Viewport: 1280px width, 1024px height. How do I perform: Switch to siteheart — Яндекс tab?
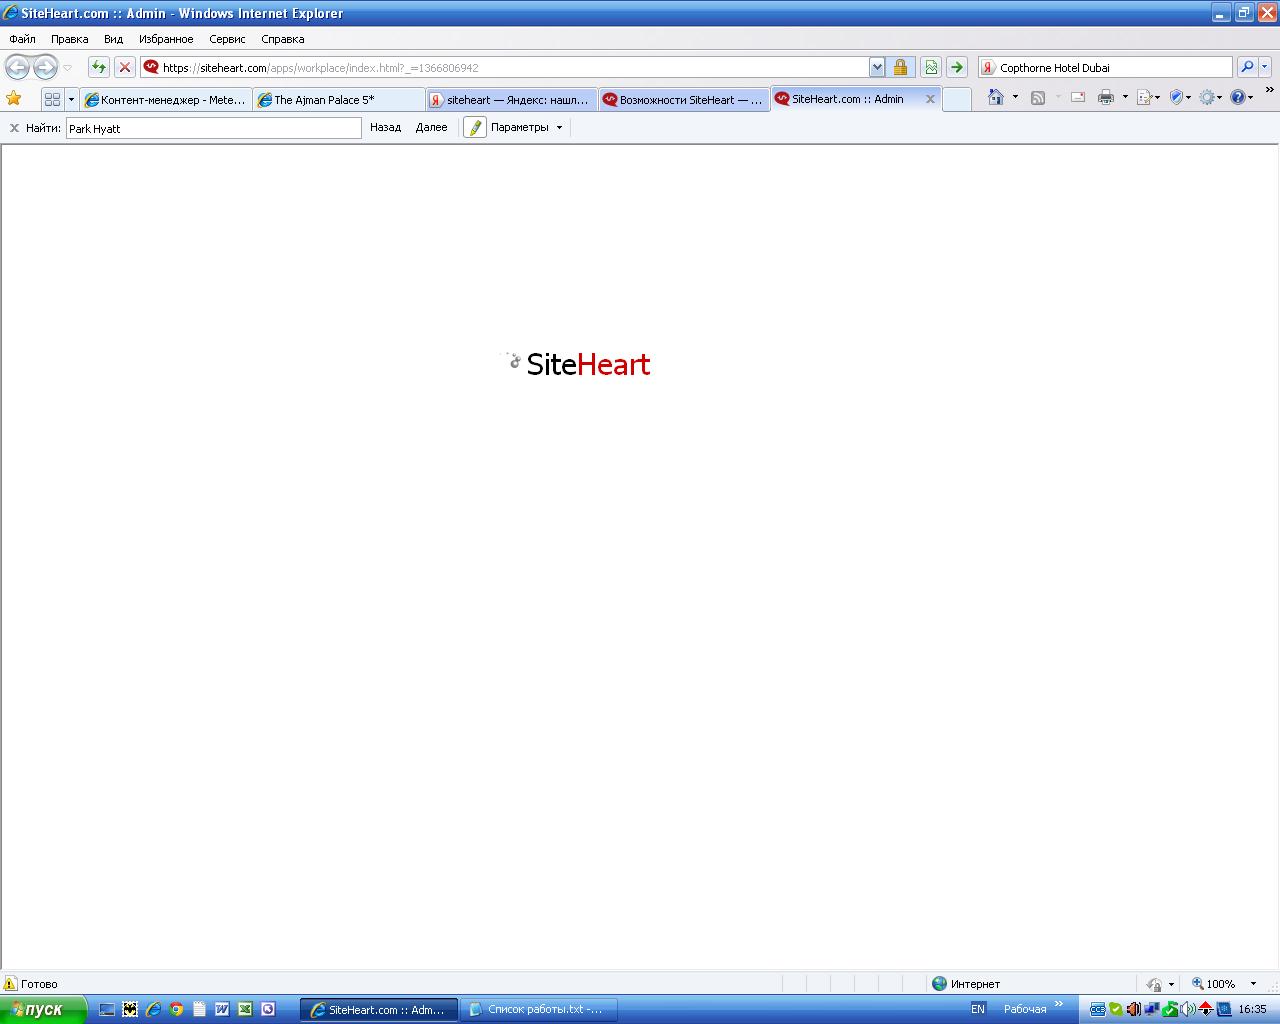coord(512,99)
